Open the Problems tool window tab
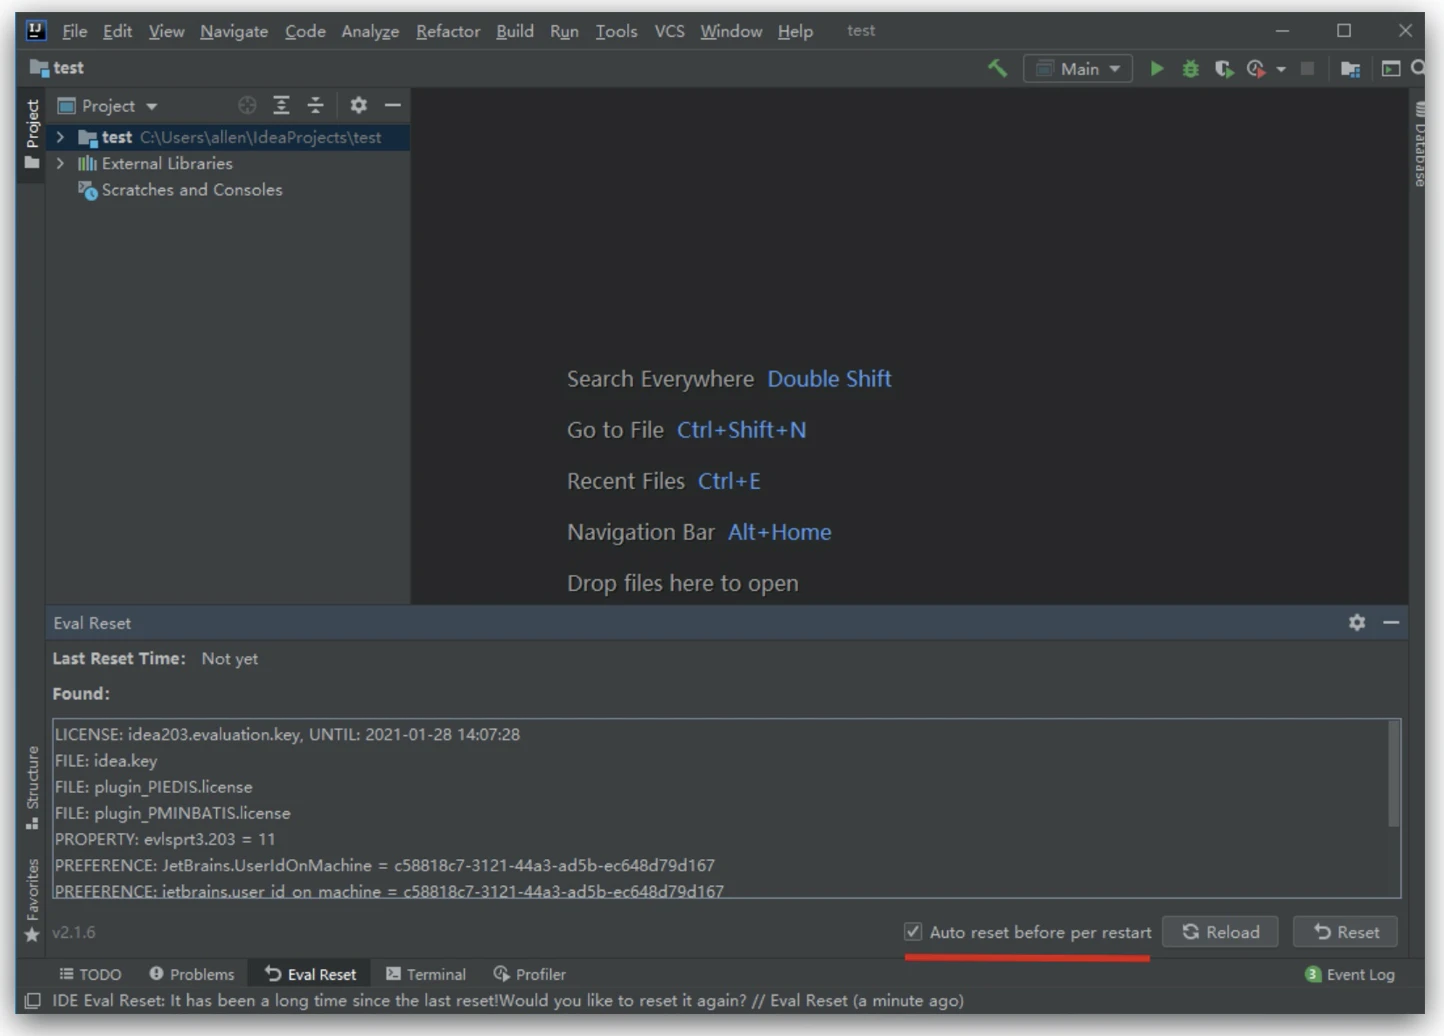The image size is (1444, 1036). pos(192,974)
